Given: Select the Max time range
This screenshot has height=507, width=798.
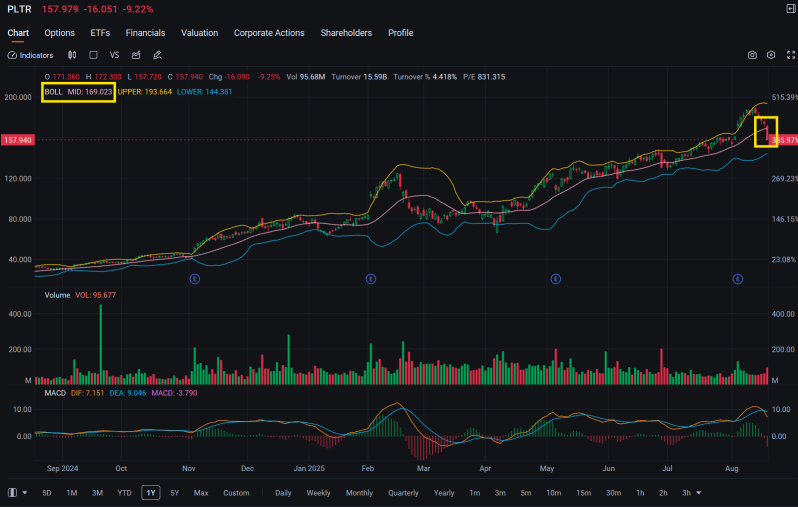Looking at the screenshot, I should (x=201, y=493).
